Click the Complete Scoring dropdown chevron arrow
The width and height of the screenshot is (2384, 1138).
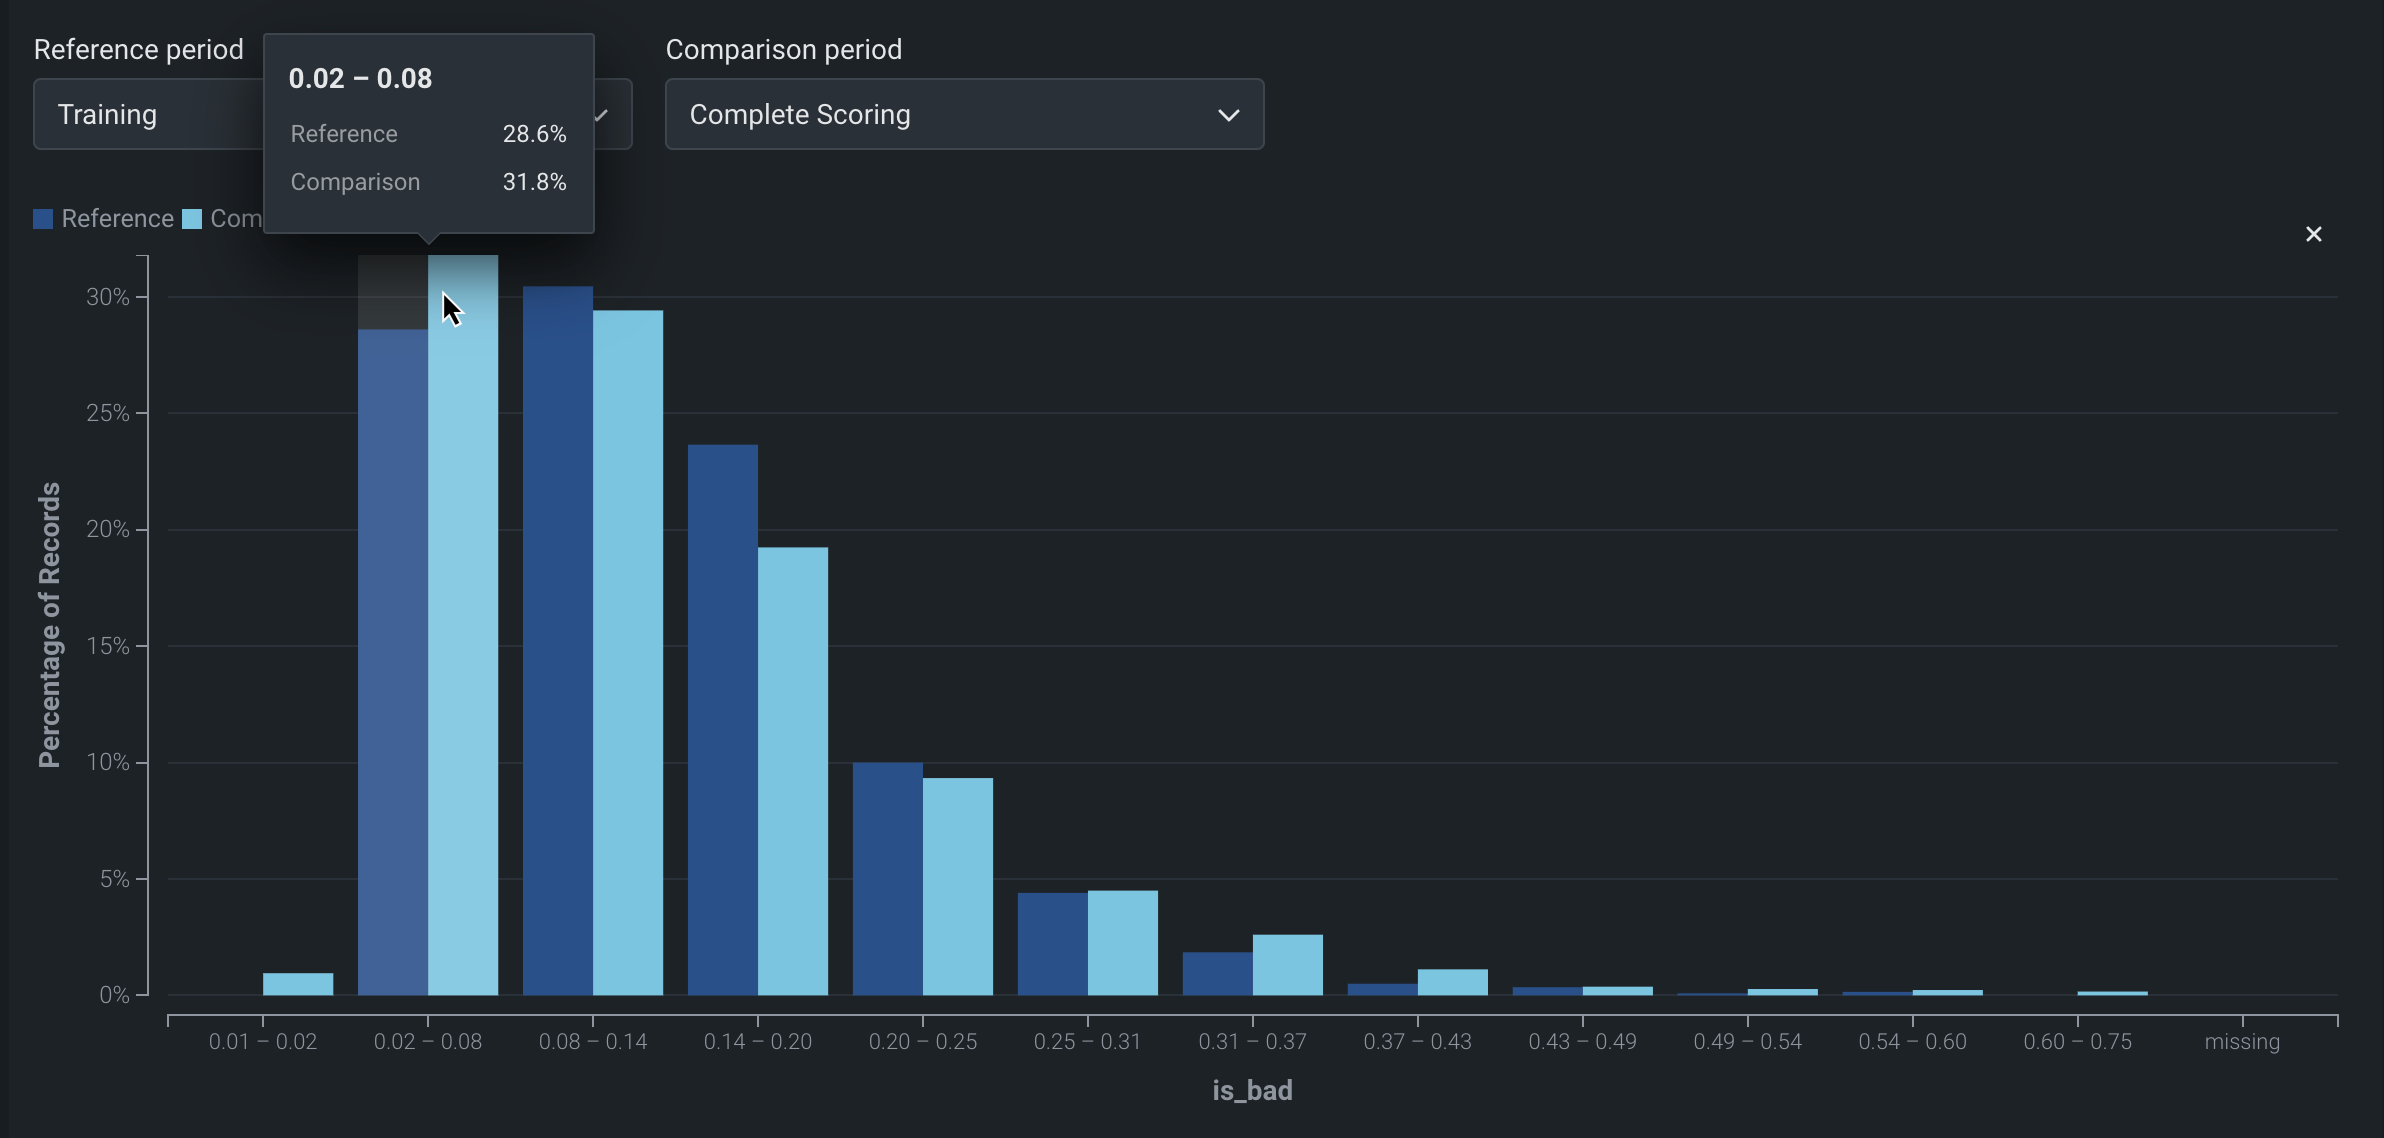point(1228,115)
